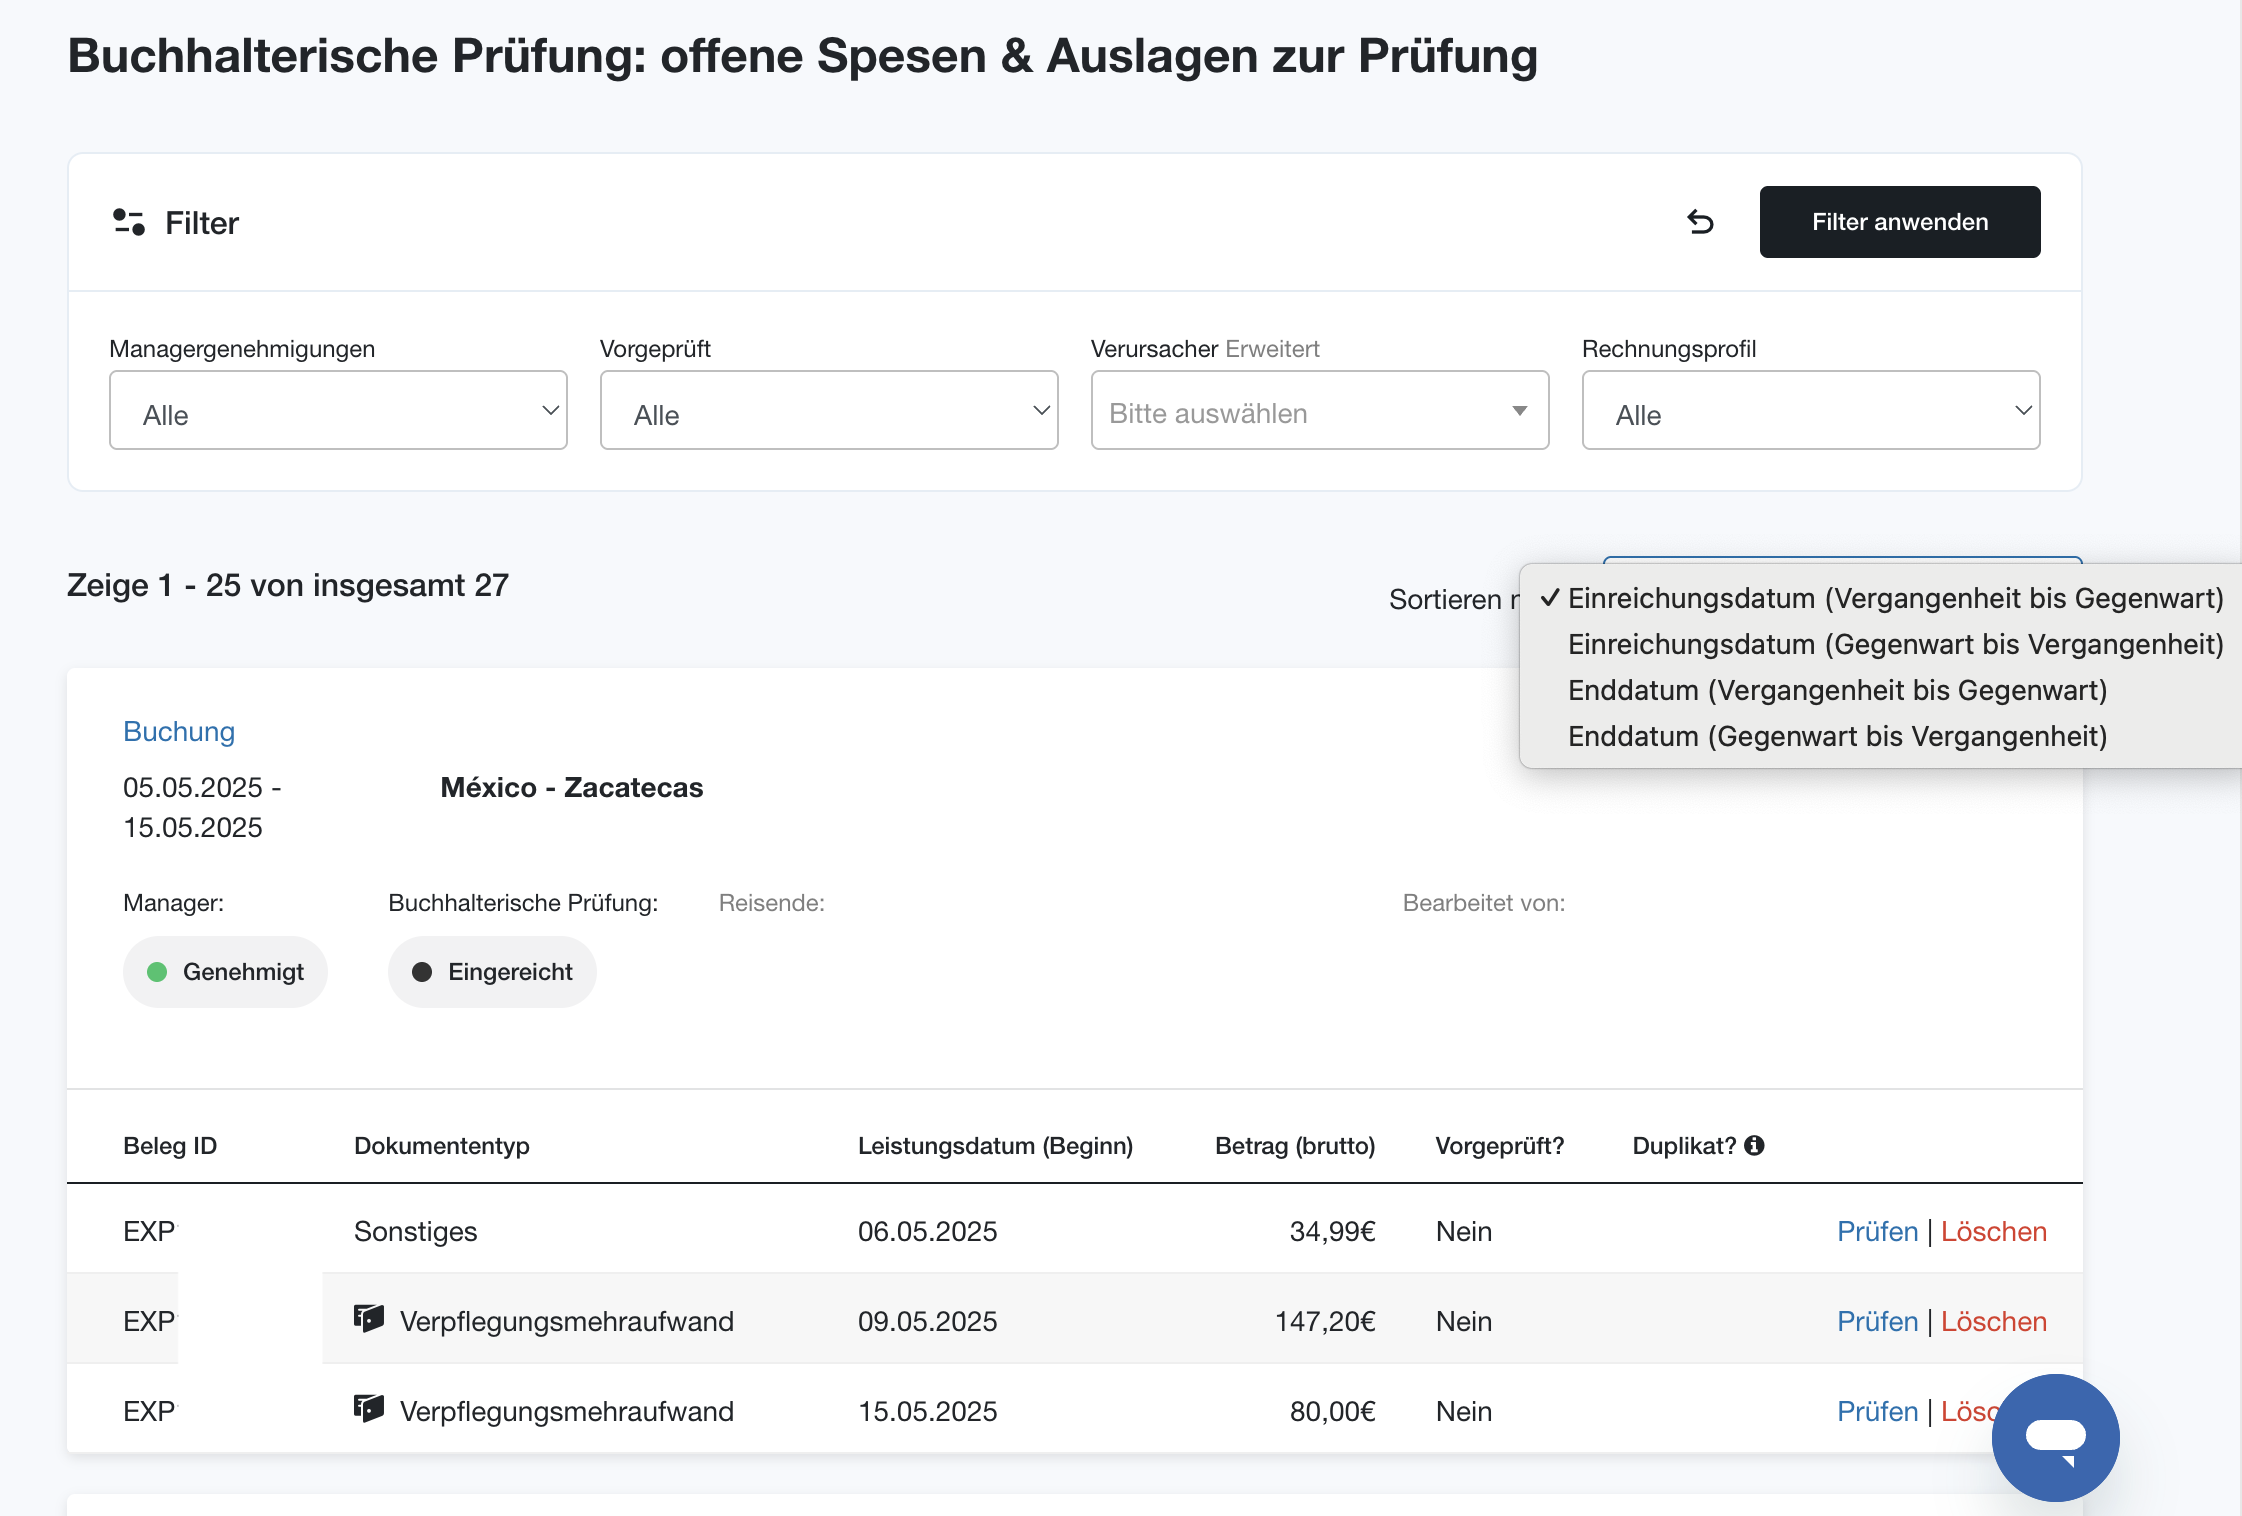Click the flag icon on the 147,20€ Verpflegungsmehraufwand row
2242x1516 pixels.
pos(369,1319)
